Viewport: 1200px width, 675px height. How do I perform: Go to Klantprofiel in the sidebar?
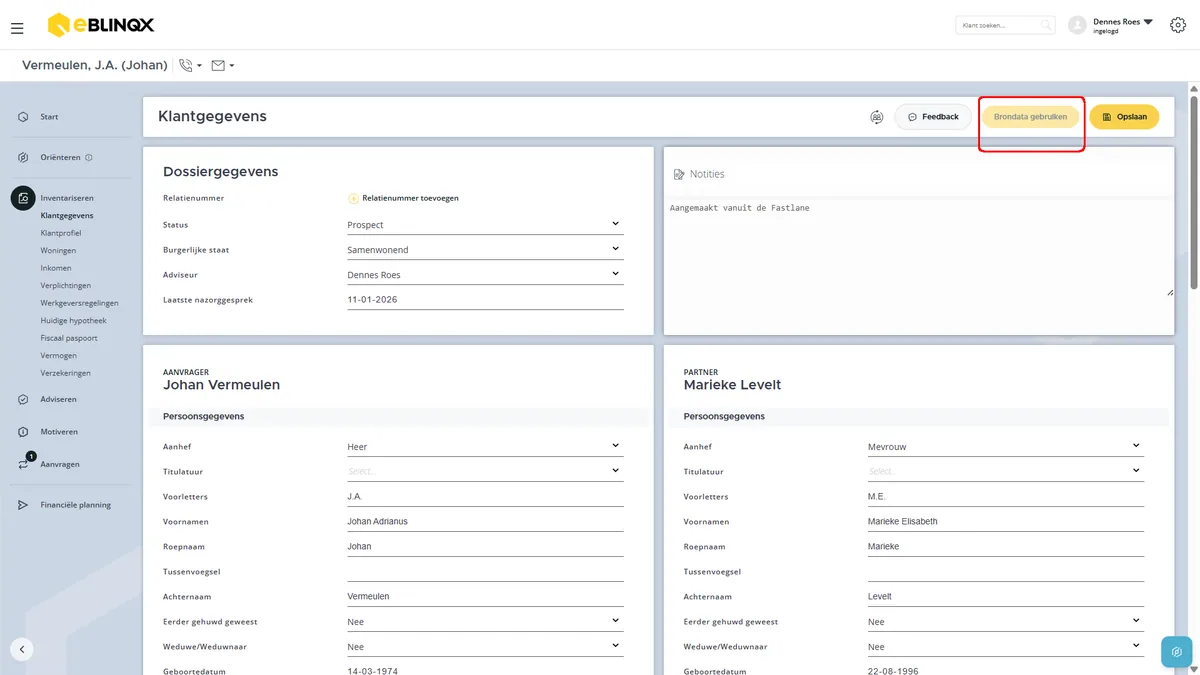[x=61, y=233]
